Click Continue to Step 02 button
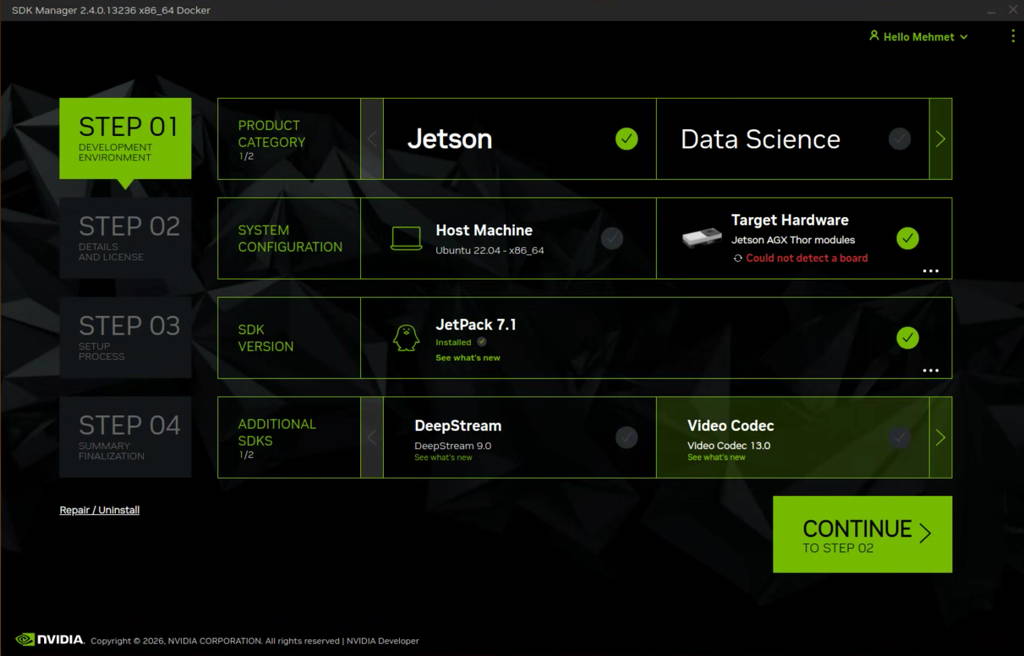Screen dimensions: 1024x656 tap(862, 534)
